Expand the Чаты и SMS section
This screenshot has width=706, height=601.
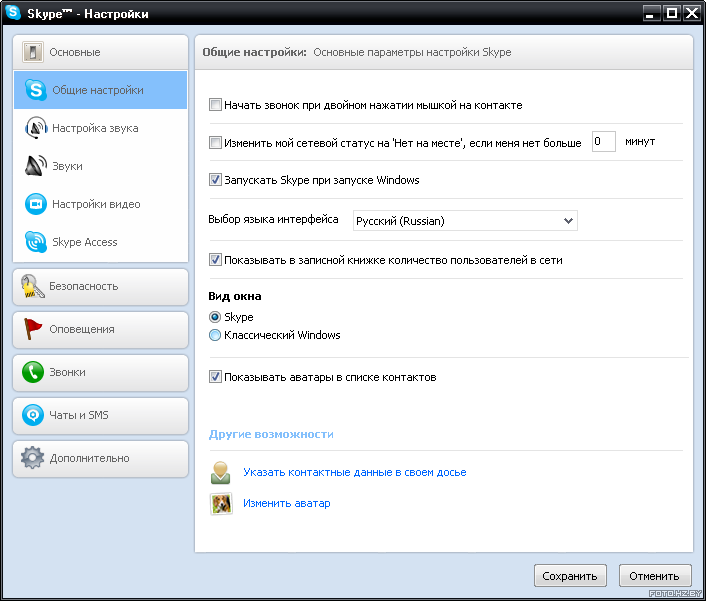coord(100,416)
